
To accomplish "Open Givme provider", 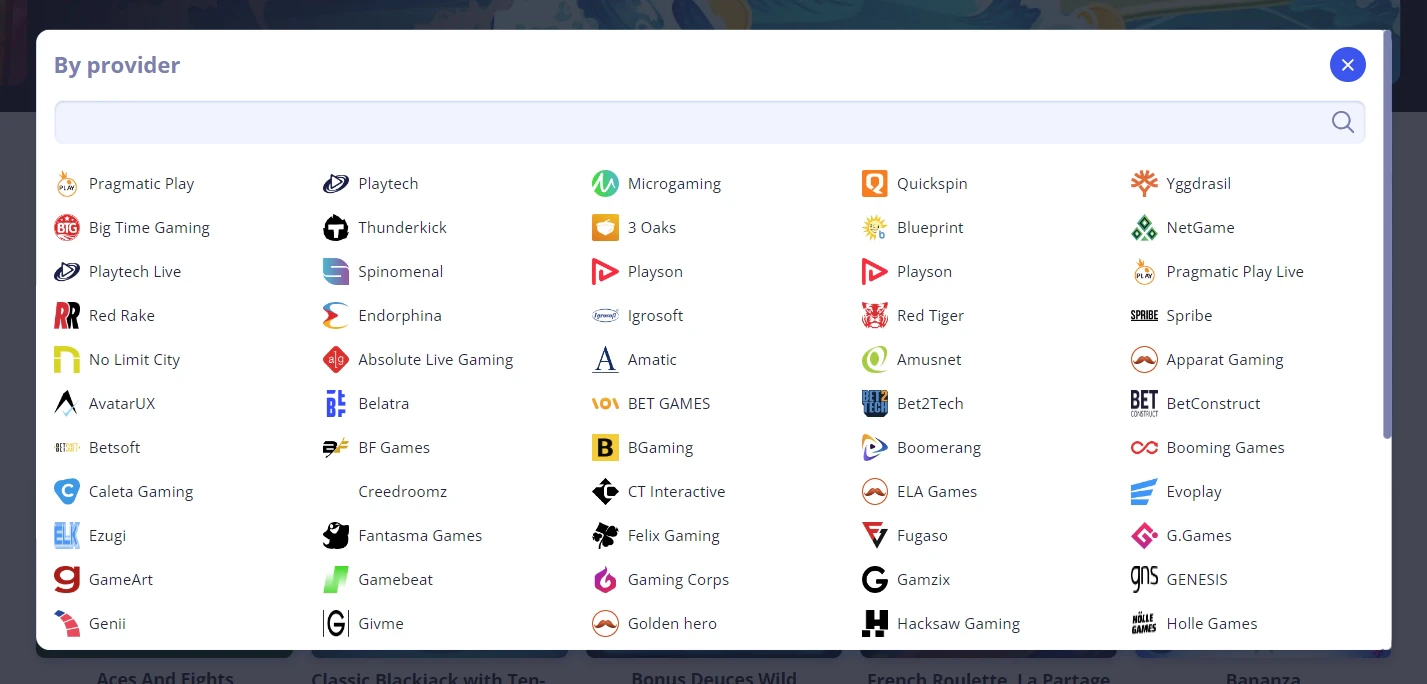I will coord(363,624).
